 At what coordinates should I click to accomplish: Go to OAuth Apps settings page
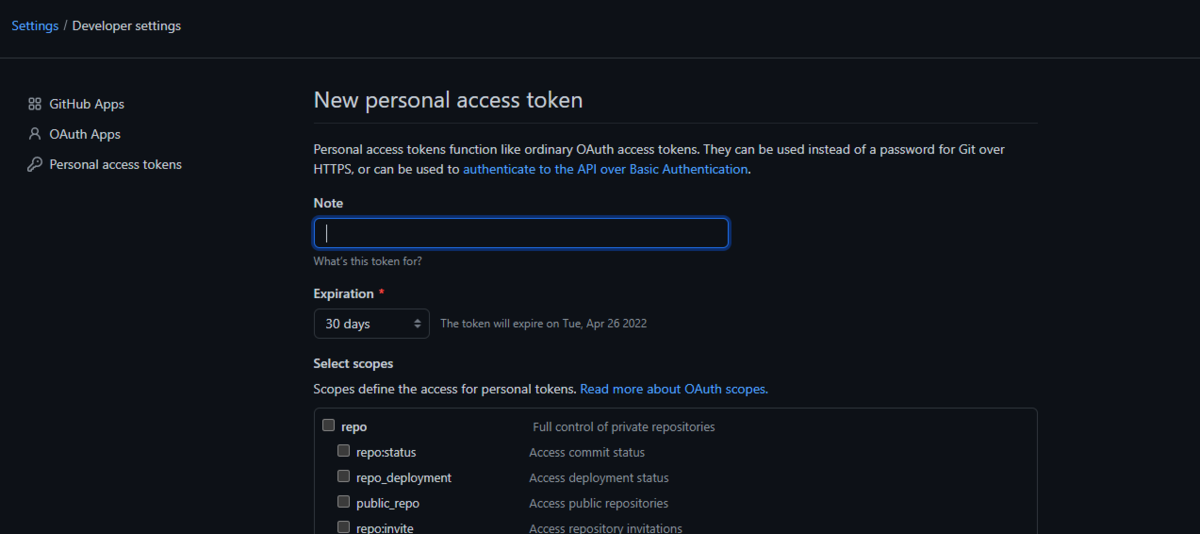[85, 134]
